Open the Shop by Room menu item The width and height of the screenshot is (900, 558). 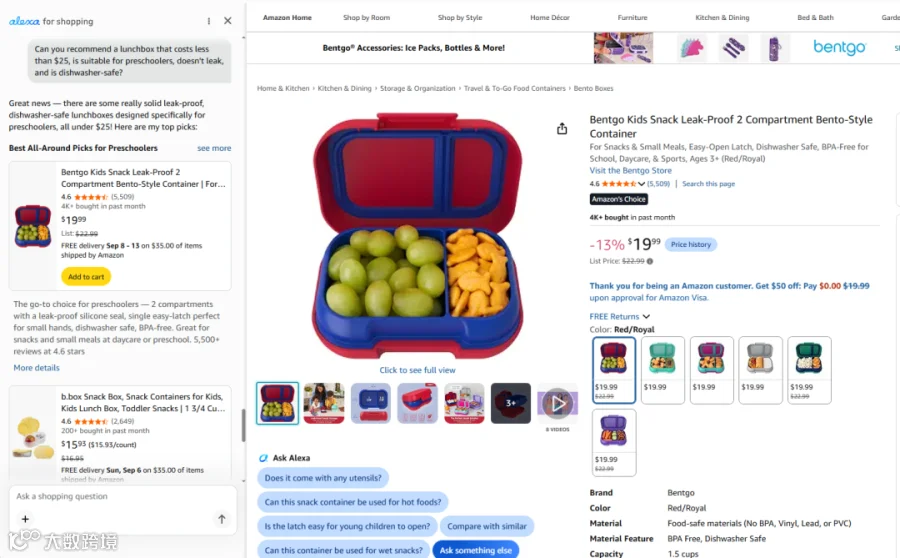[366, 18]
